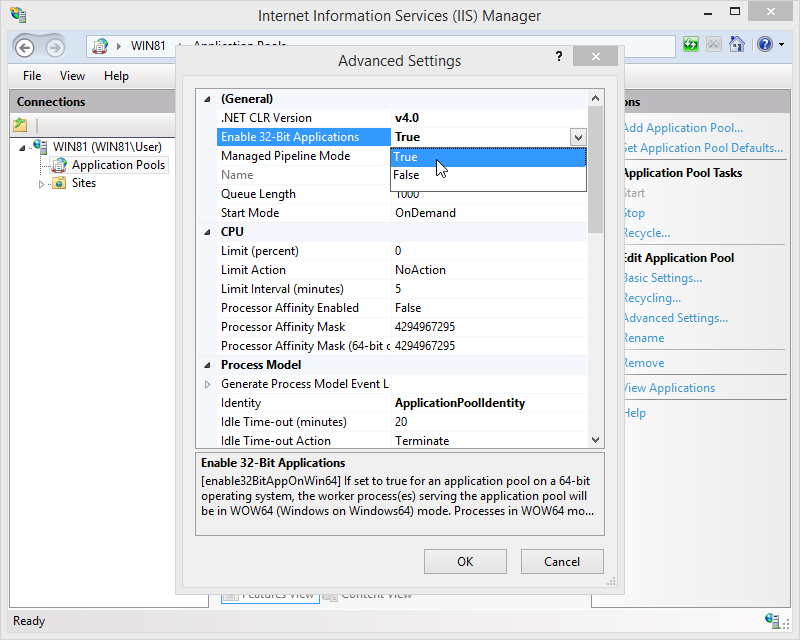The image size is (800, 640).
Task: Select the Managed Pipeline Mode row
Action: [x=304, y=156]
